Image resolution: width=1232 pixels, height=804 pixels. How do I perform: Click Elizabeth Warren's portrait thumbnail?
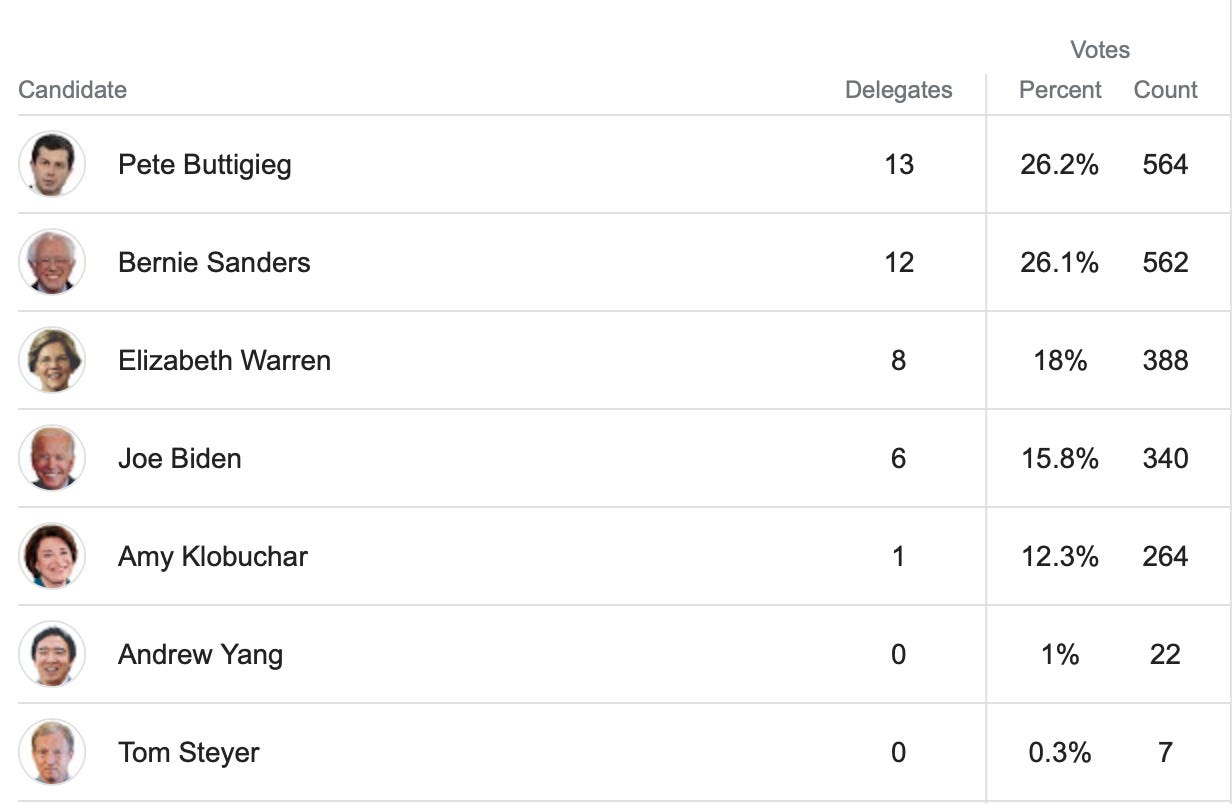click(52, 360)
